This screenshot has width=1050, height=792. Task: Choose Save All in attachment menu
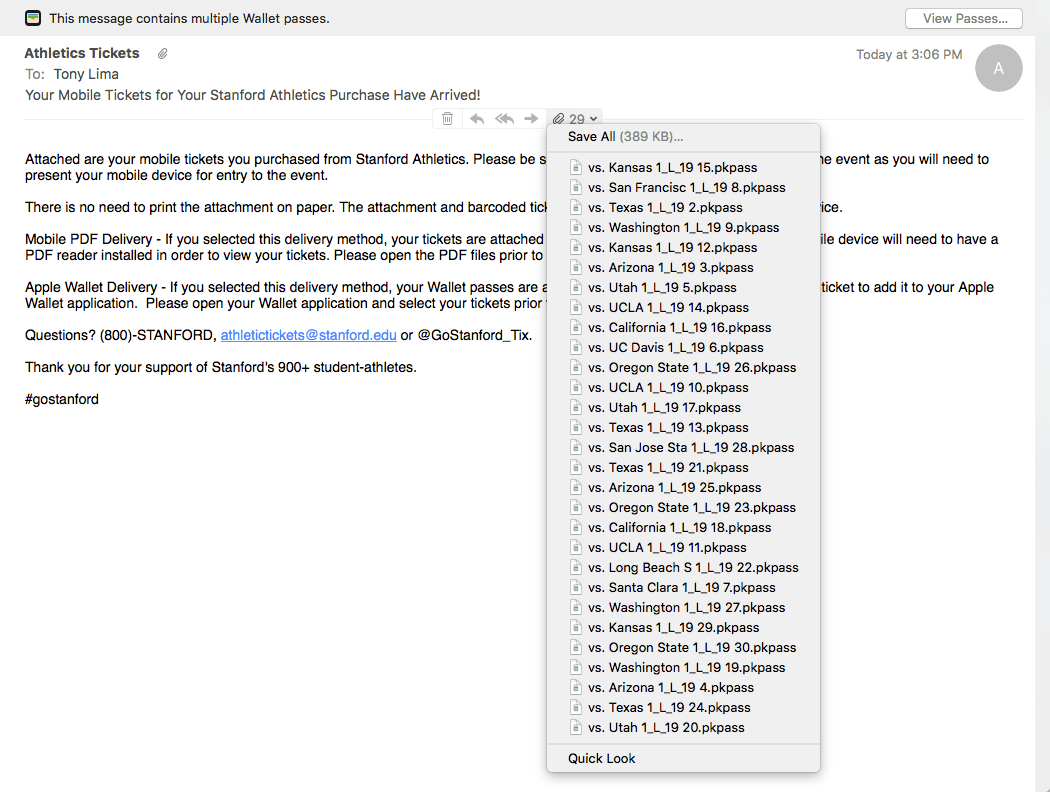(x=683, y=137)
